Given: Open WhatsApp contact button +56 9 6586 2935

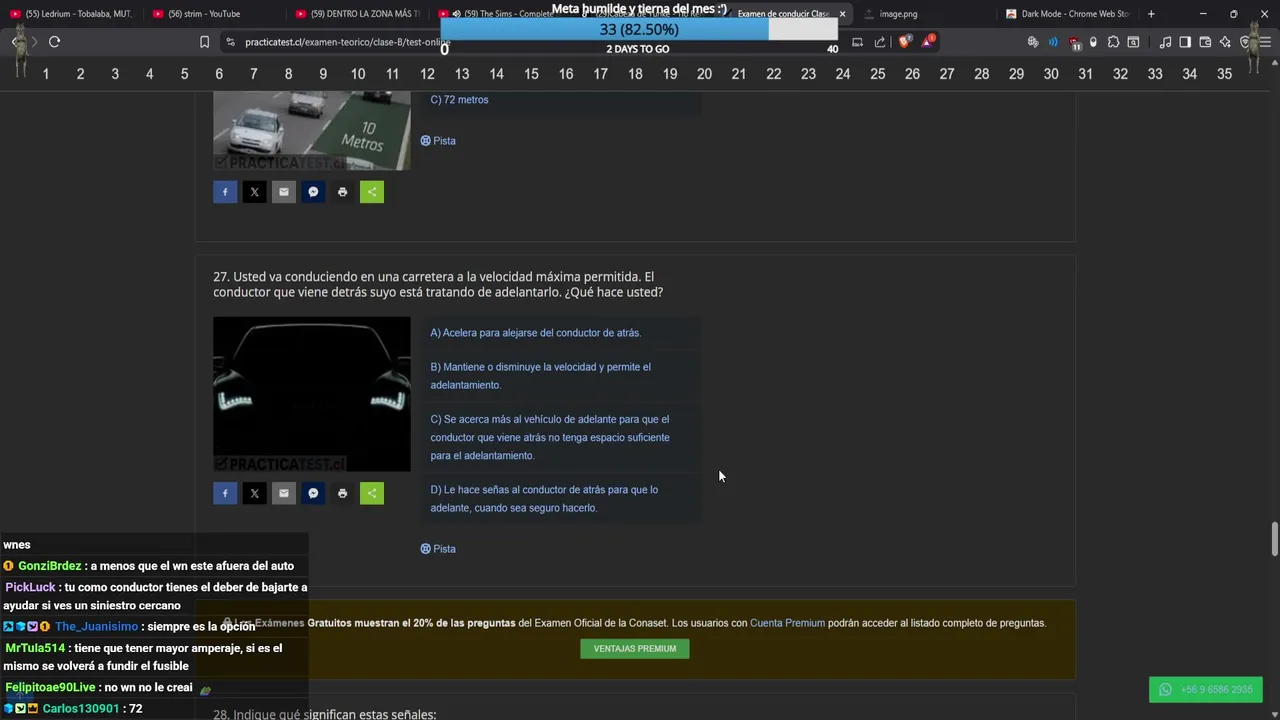Looking at the screenshot, I should [1206, 690].
